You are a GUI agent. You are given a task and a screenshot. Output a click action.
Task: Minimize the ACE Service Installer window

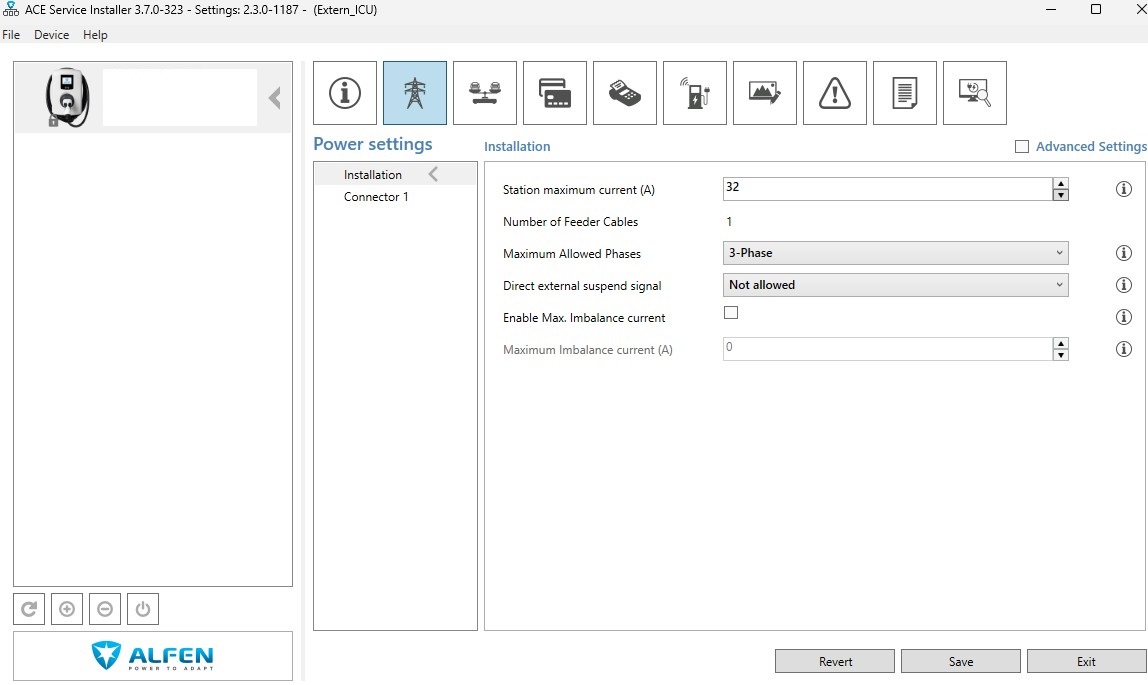point(1051,10)
